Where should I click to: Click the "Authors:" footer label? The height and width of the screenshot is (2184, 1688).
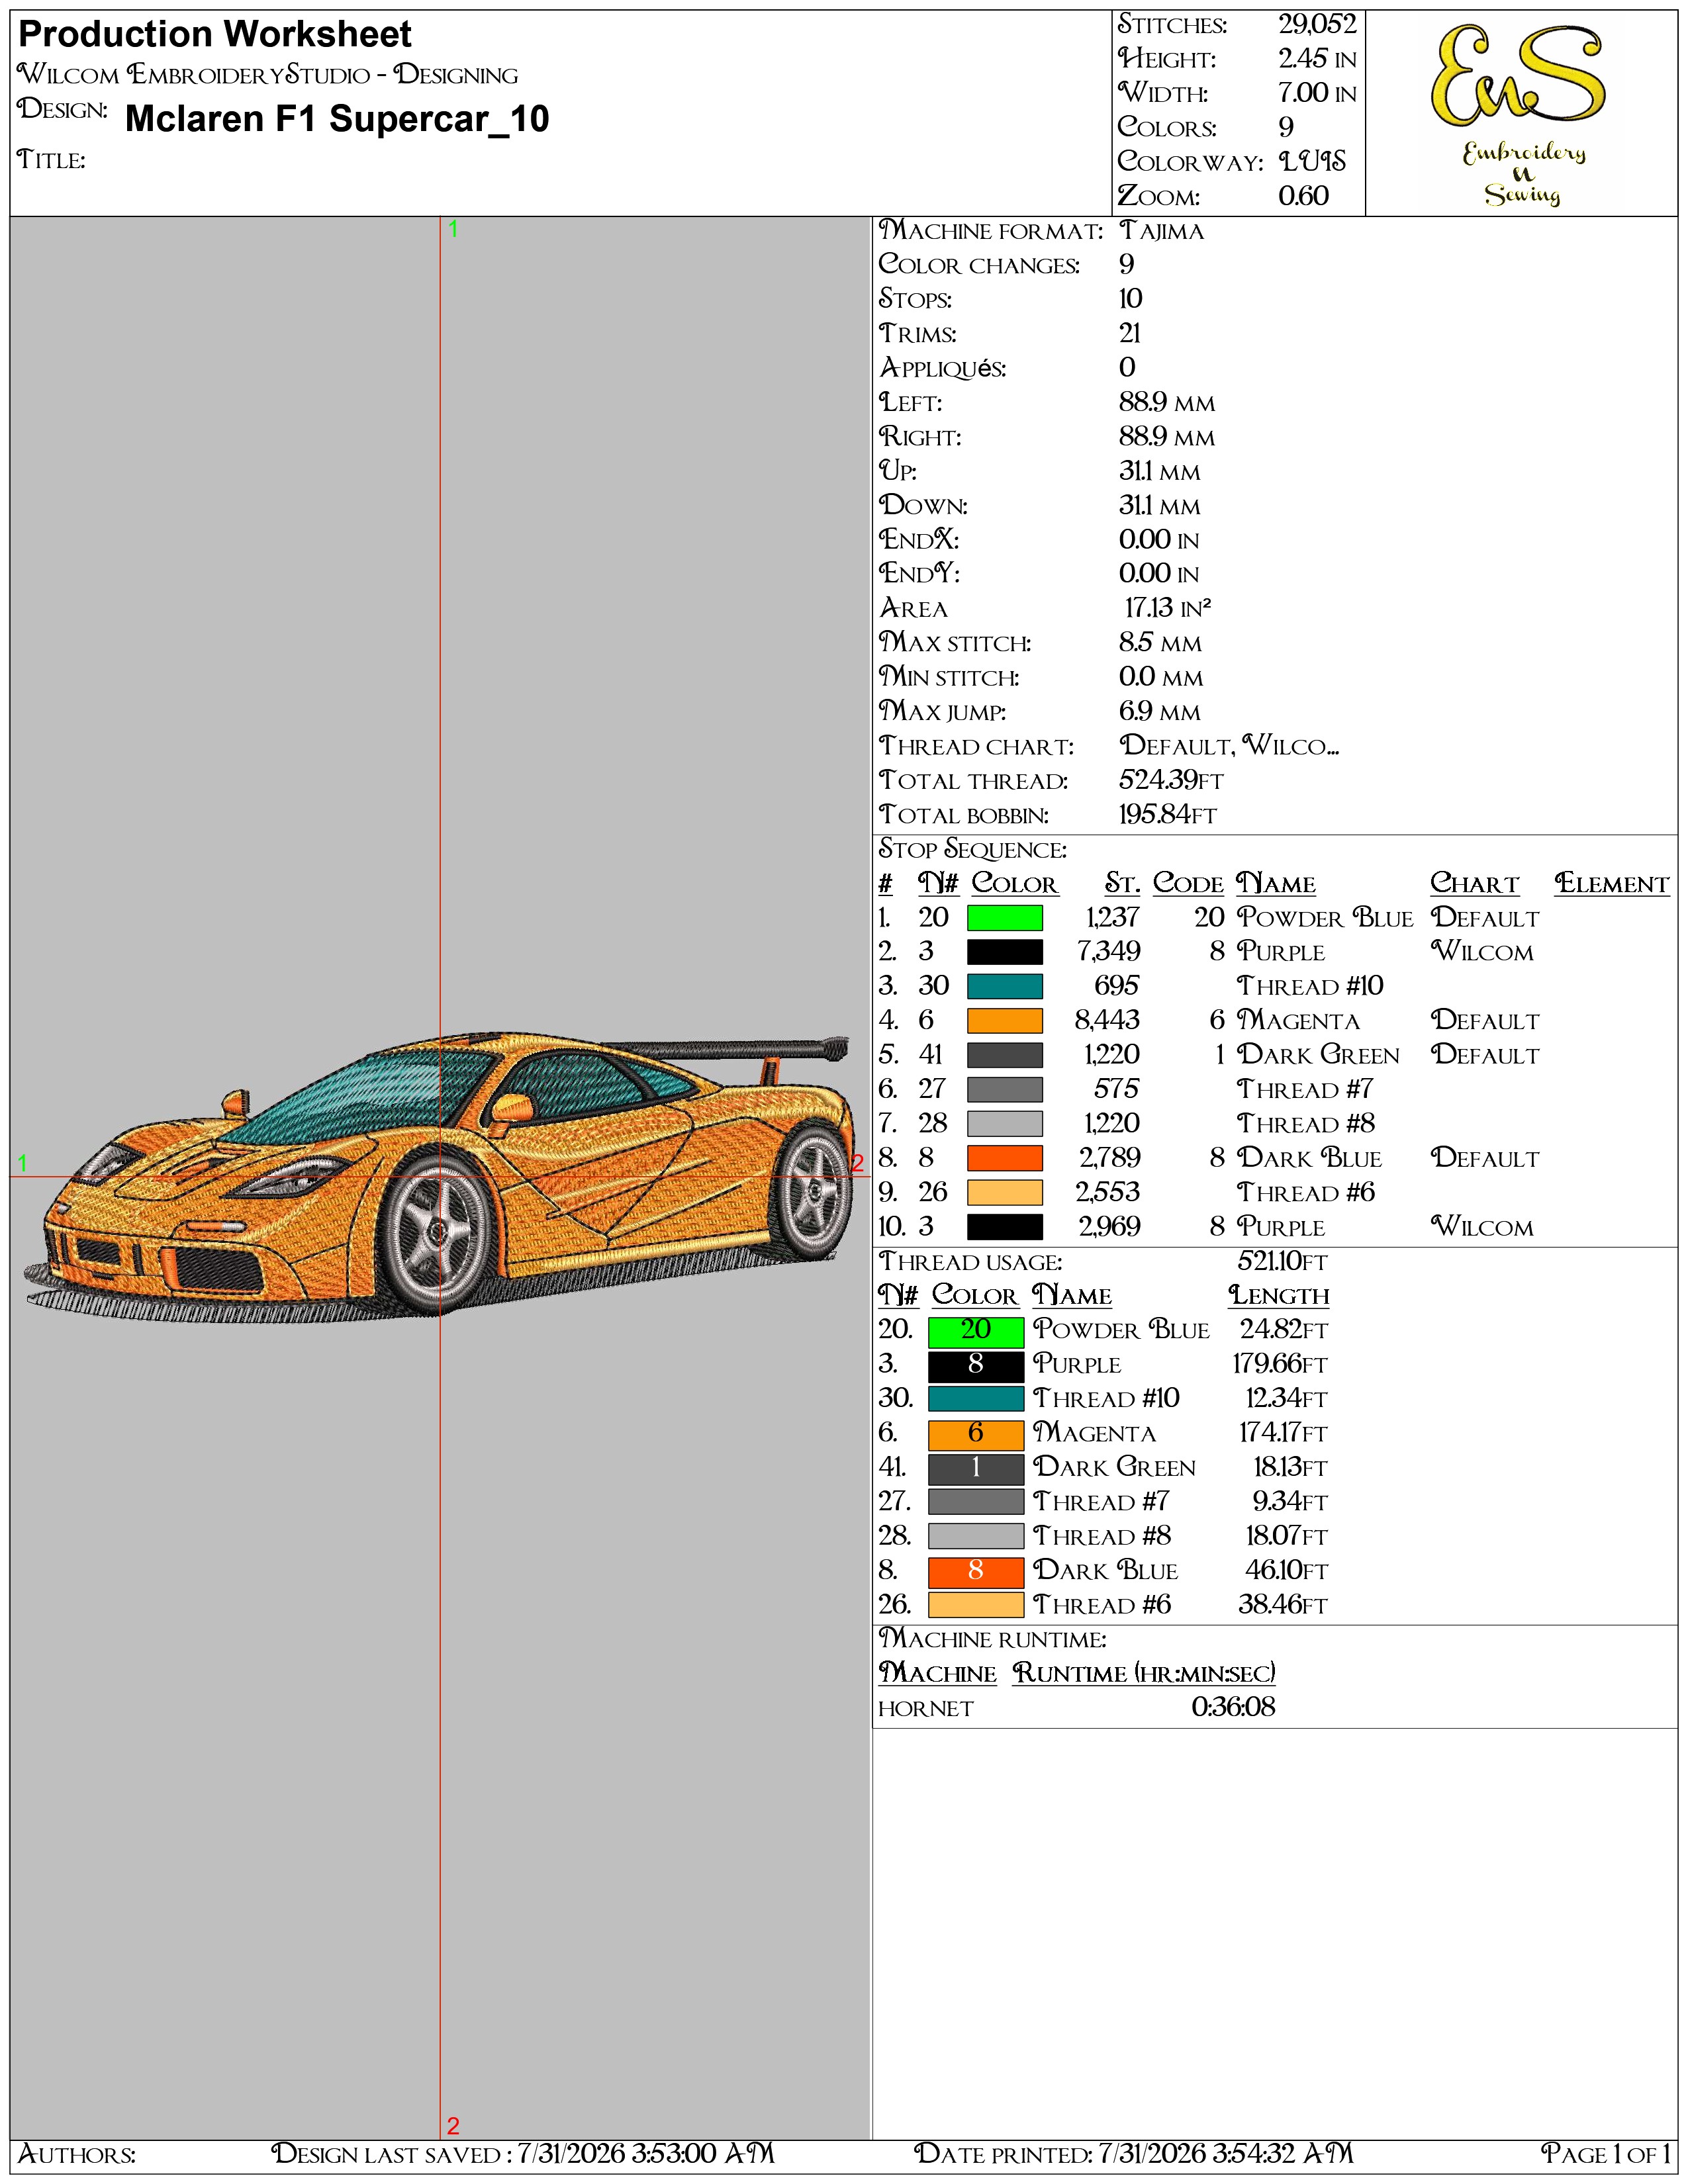(77, 2154)
